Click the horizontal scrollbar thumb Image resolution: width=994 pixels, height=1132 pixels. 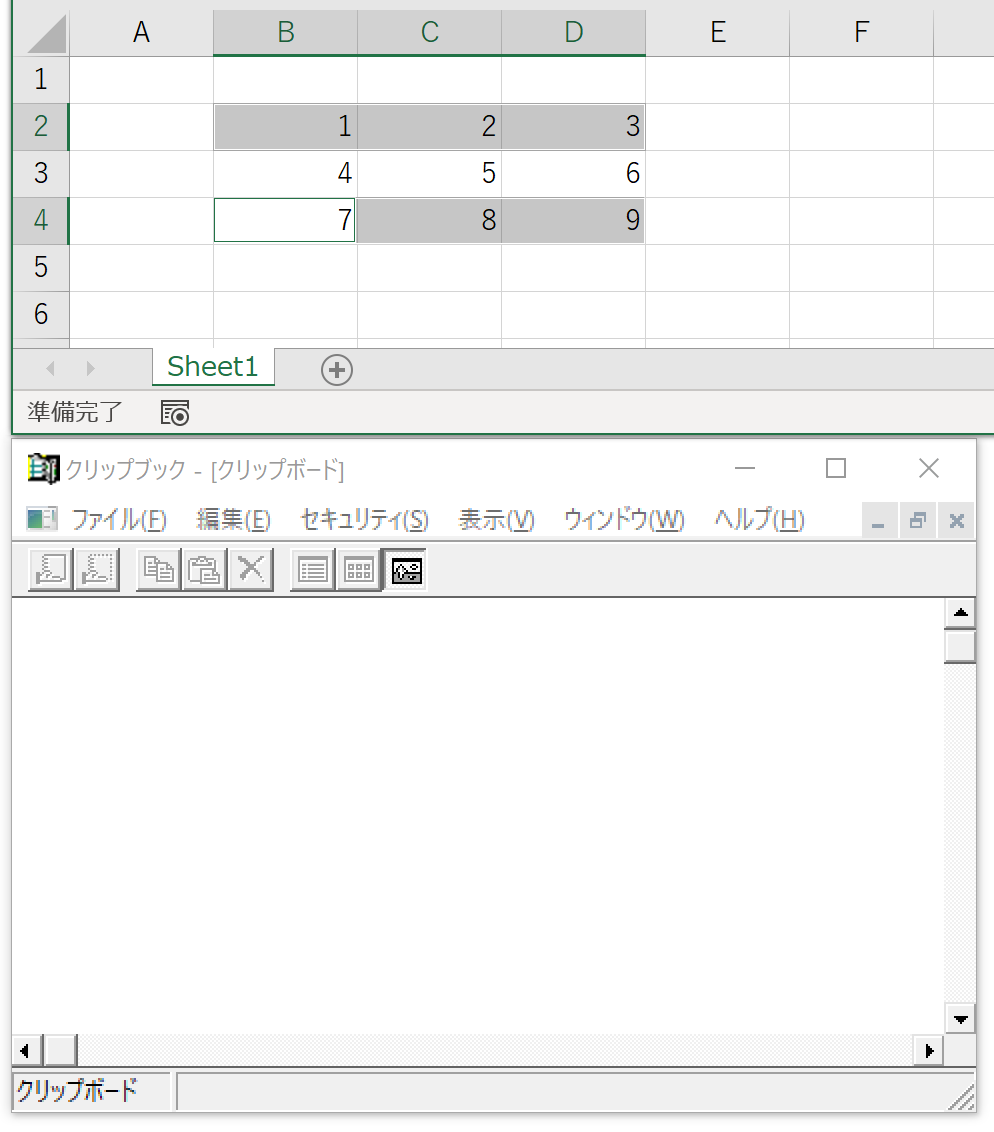pyautogui.click(x=60, y=1050)
